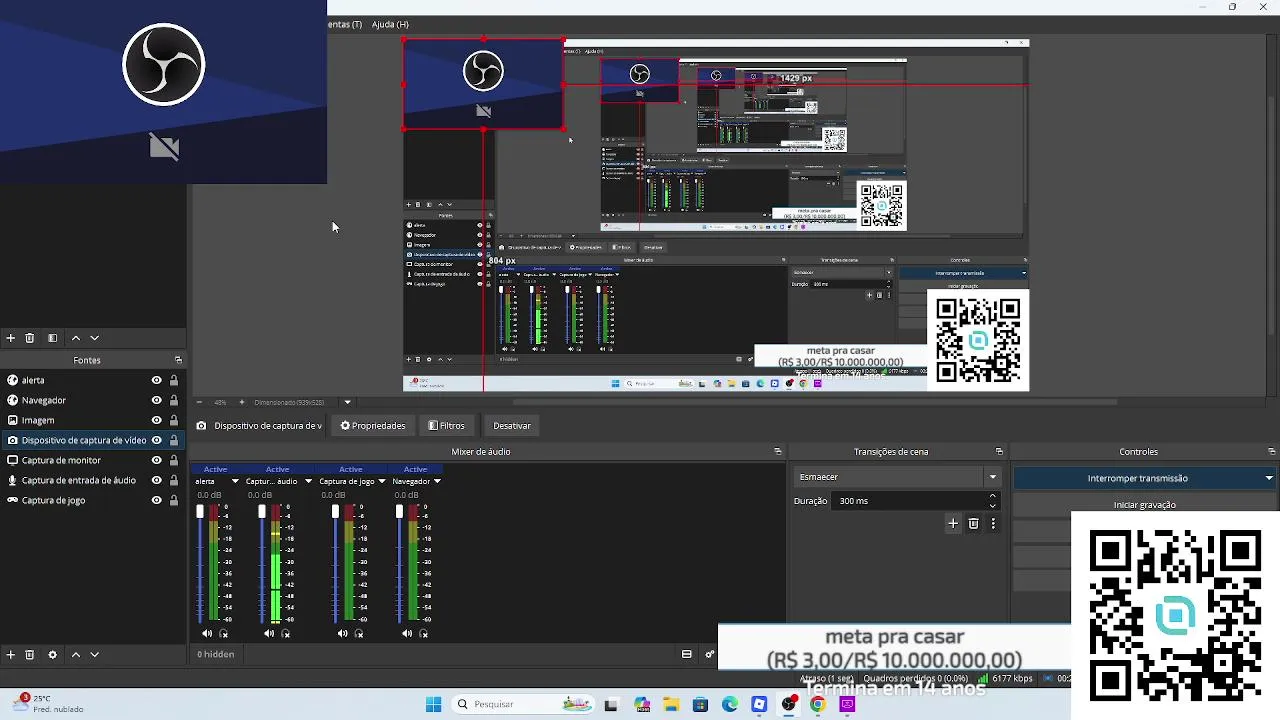The image size is (1280, 720).
Task: Mute the alerta audio channel
Action: pos(207,633)
